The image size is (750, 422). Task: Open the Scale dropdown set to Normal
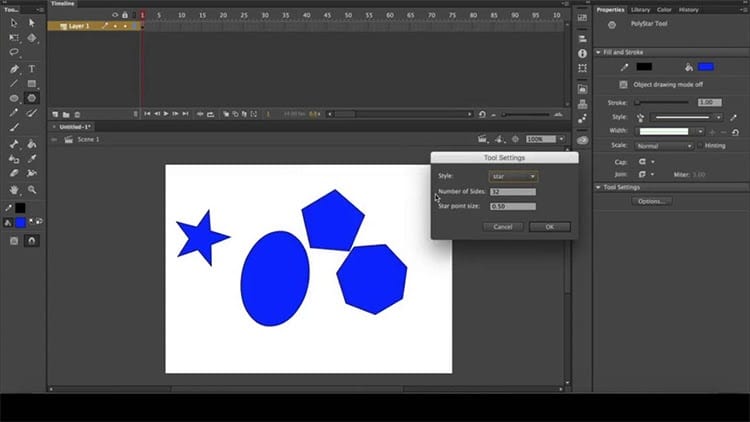click(x=664, y=146)
